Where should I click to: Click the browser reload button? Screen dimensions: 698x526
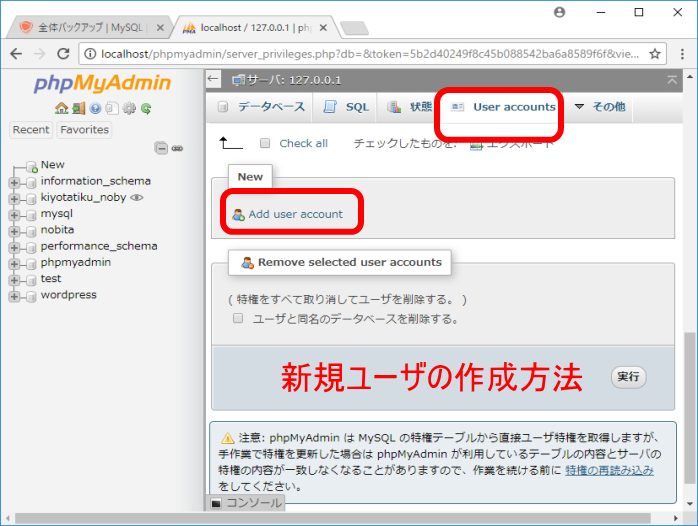point(64,54)
